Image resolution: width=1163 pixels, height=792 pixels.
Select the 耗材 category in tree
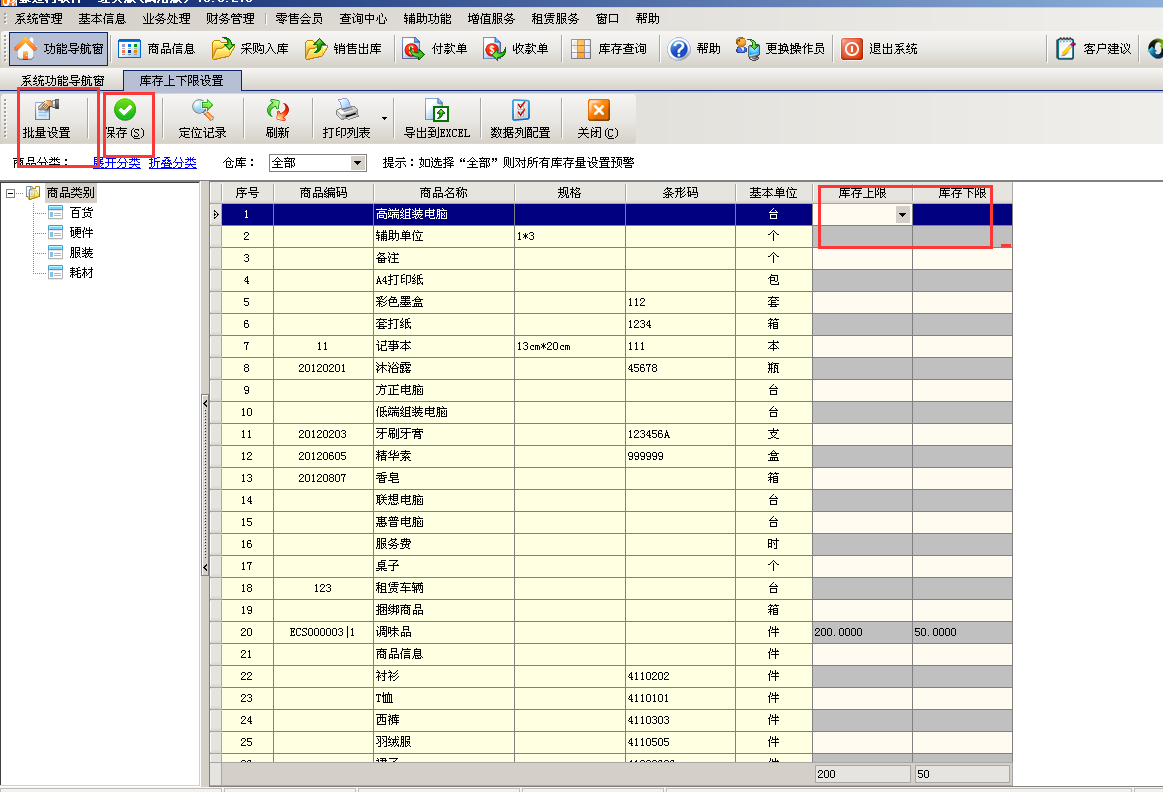tap(81, 273)
